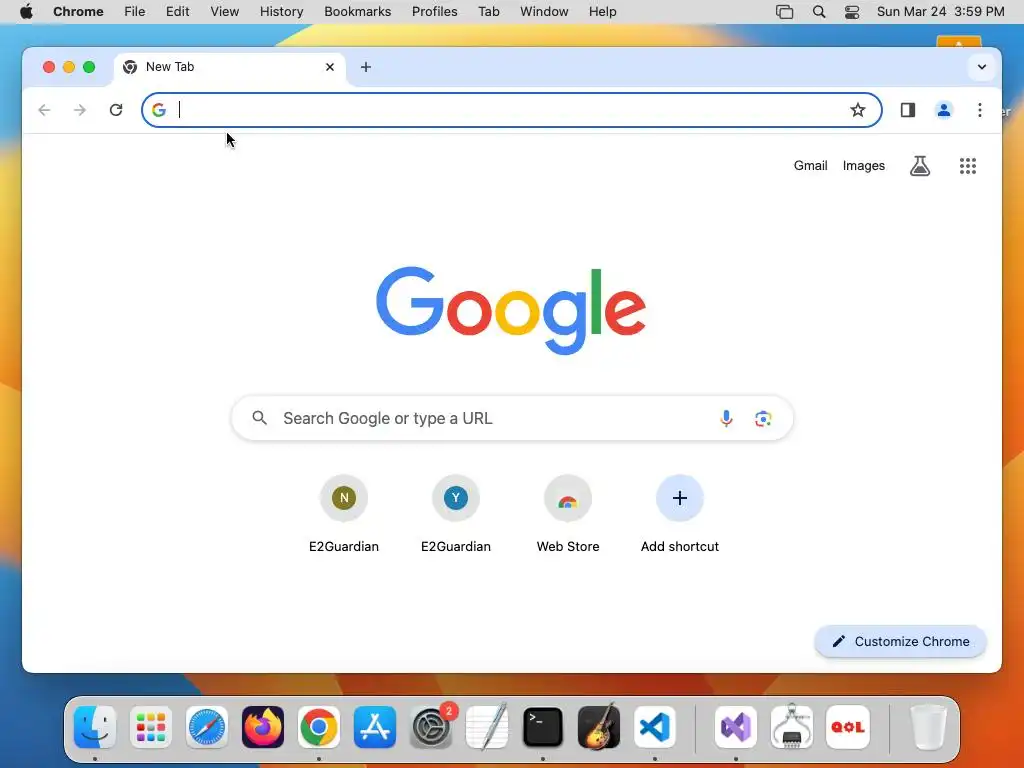The image size is (1024, 768).
Task: Open the History menu
Action: [281, 12]
